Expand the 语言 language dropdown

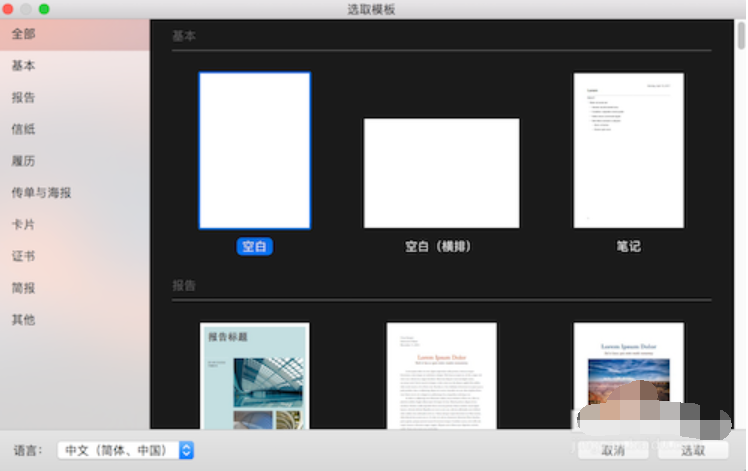[126, 451]
